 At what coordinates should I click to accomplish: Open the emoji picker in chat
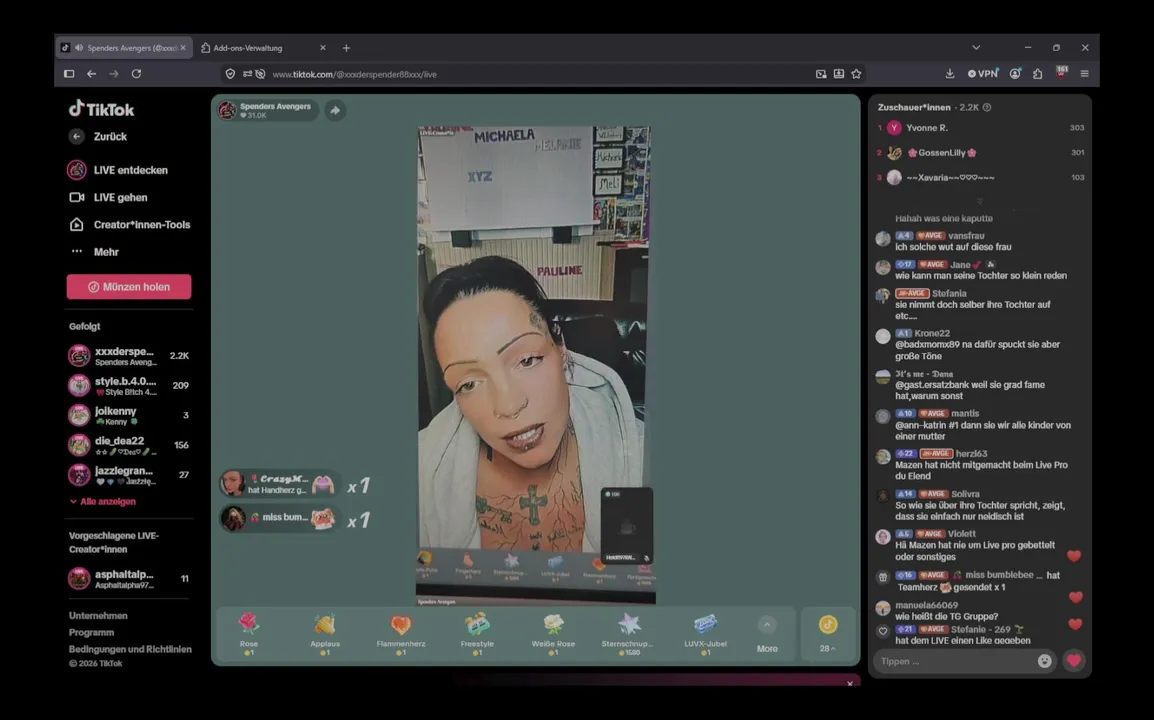point(1044,661)
